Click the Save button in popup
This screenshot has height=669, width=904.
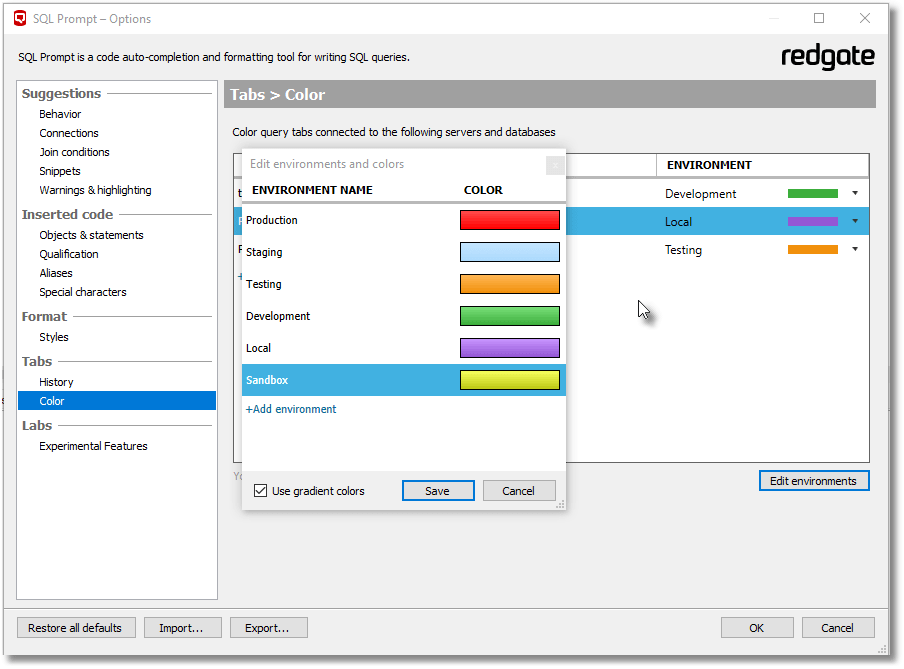click(x=437, y=491)
